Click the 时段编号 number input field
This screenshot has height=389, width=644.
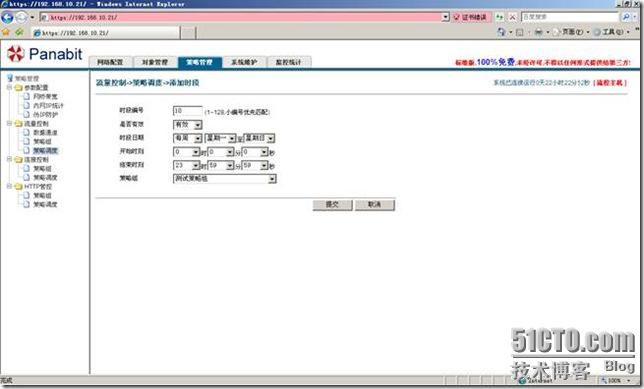point(188,111)
